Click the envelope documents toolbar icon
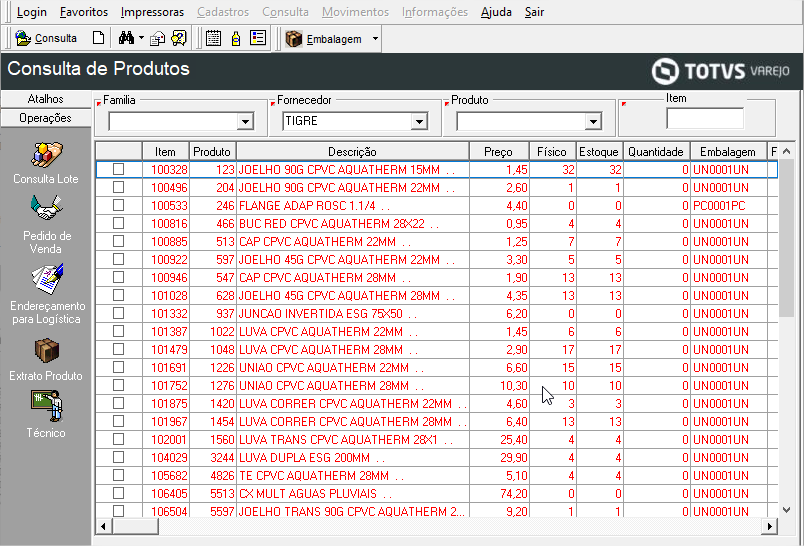Screen dimensions: 804x546 (157, 38)
